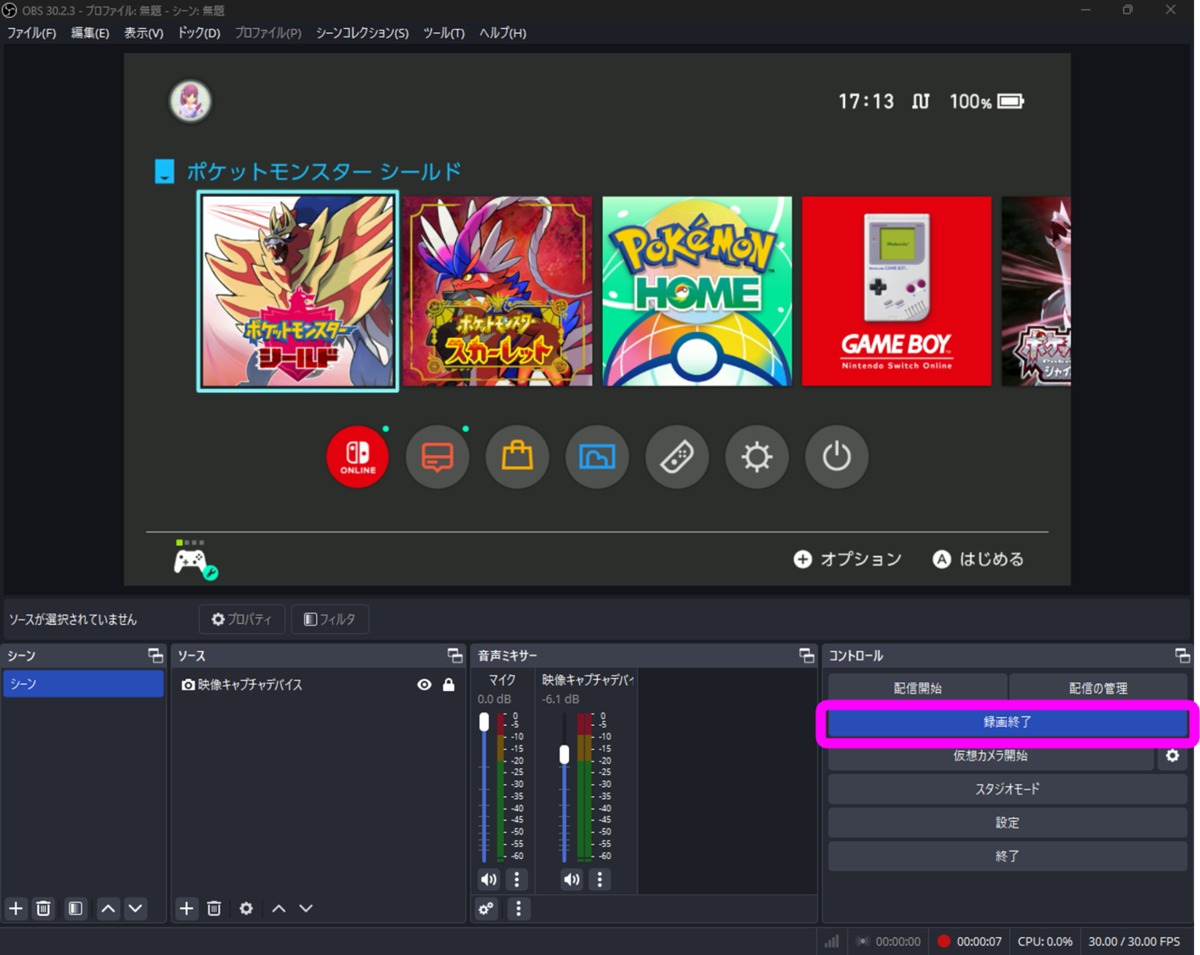Screen dimensions: 1200x955
Task: Open 設定 in the controls dock
Action: click(1007, 823)
